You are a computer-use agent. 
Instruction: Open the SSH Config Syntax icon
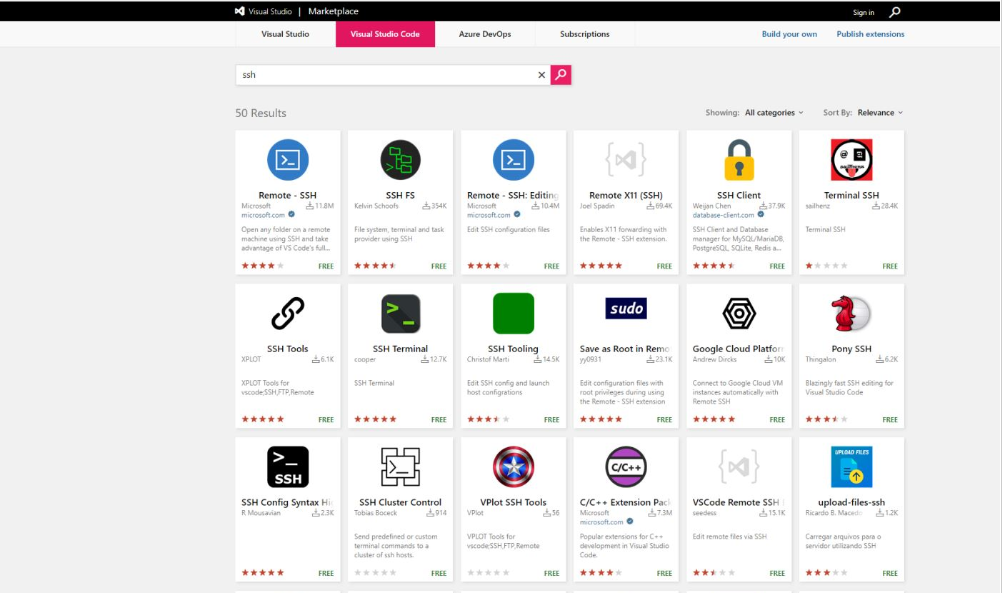(x=288, y=467)
